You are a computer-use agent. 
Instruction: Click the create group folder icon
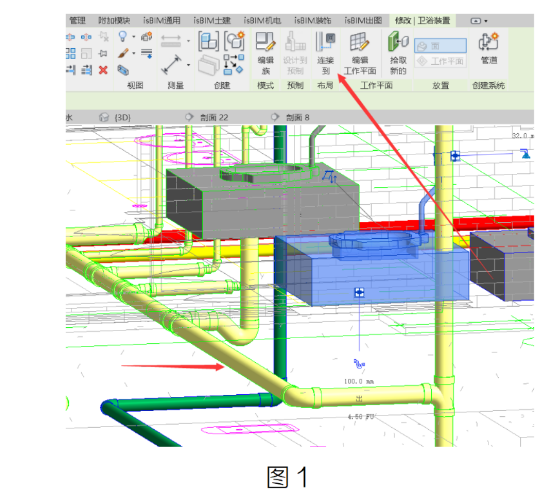[208, 65]
